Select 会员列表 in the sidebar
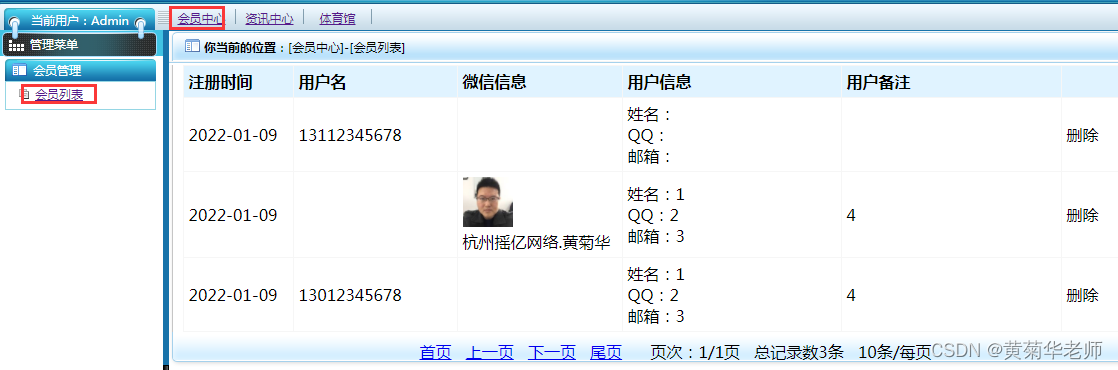The width and height of the screenshot is (1118, 370). coord(59,95)
